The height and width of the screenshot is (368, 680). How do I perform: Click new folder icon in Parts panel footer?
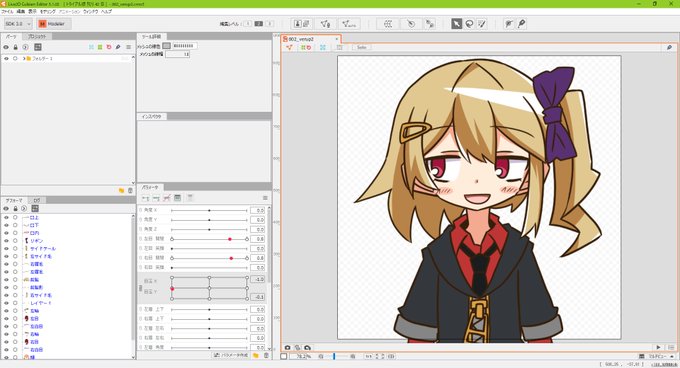121,190
